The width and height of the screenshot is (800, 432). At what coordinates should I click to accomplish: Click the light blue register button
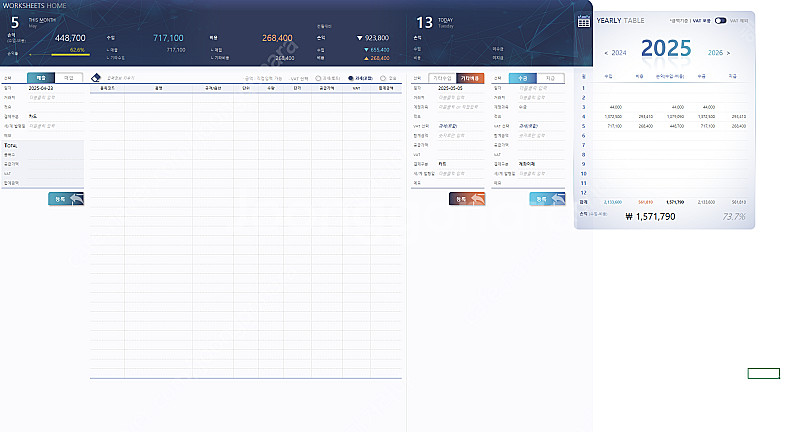point(547,199)
